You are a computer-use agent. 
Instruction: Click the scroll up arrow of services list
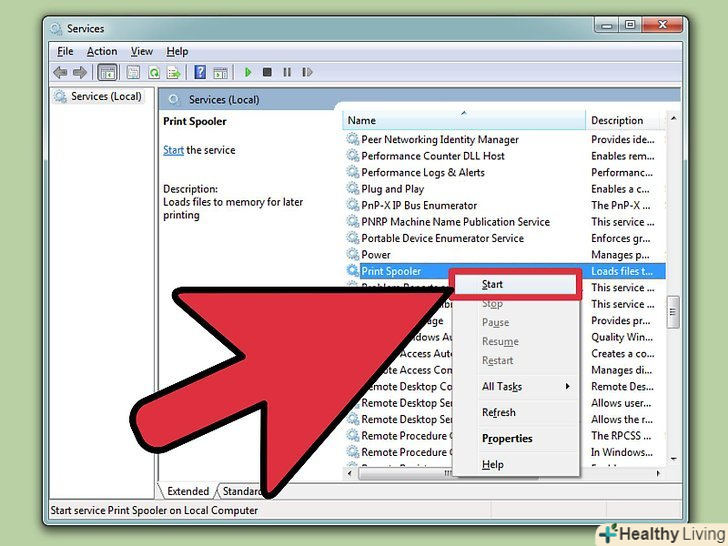coord(673,119)
